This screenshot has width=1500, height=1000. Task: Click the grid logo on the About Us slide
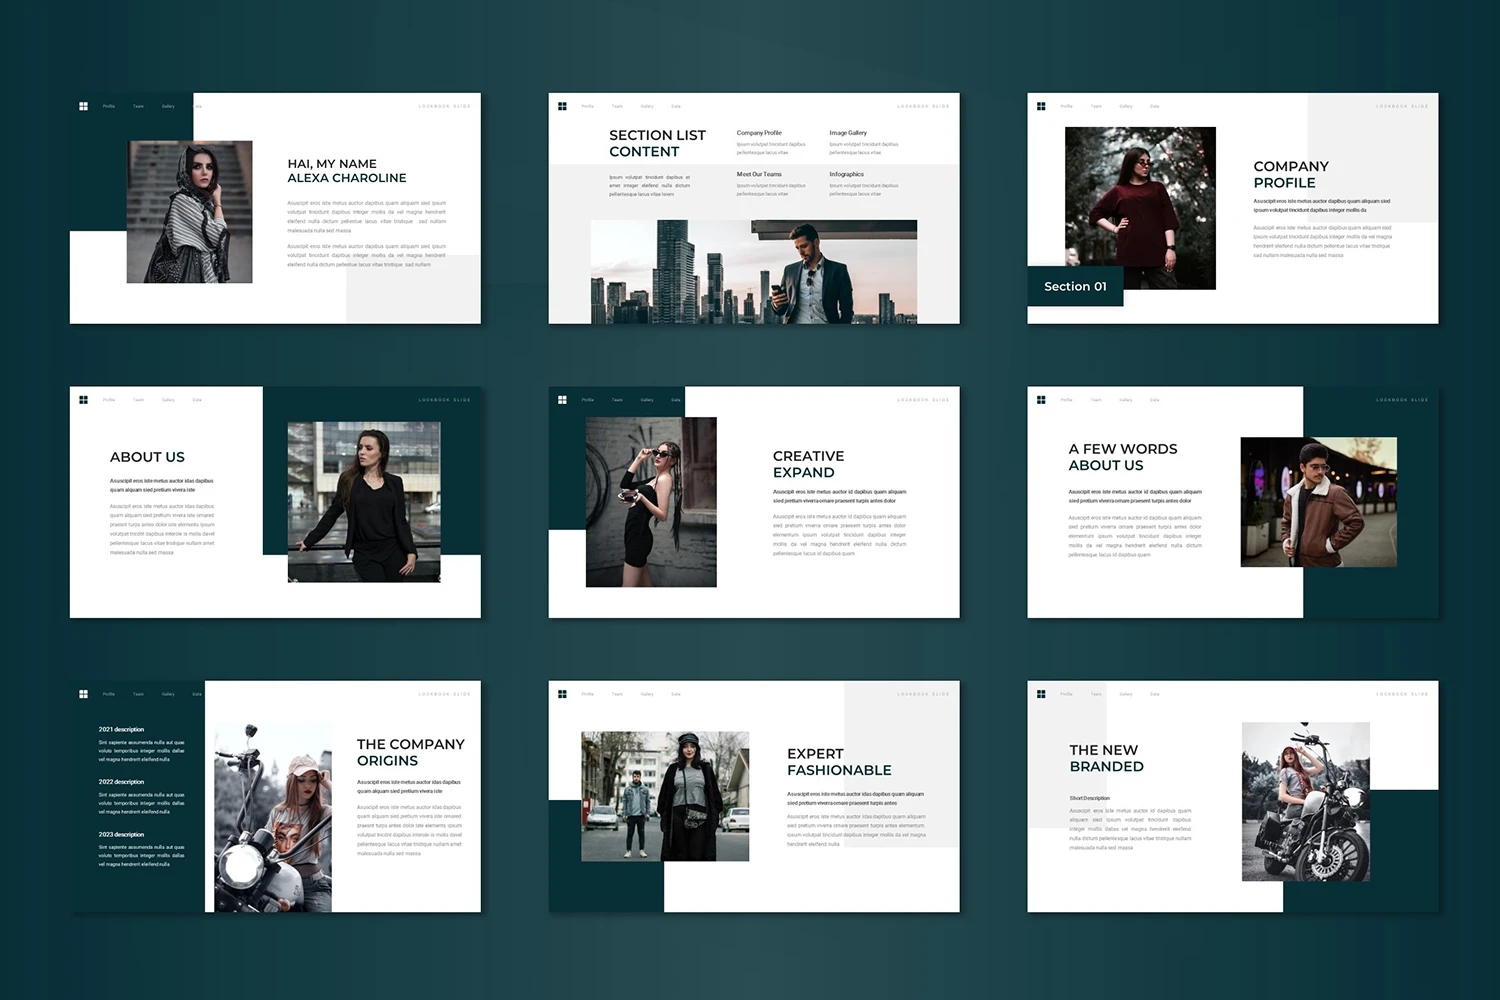point(83,400)
